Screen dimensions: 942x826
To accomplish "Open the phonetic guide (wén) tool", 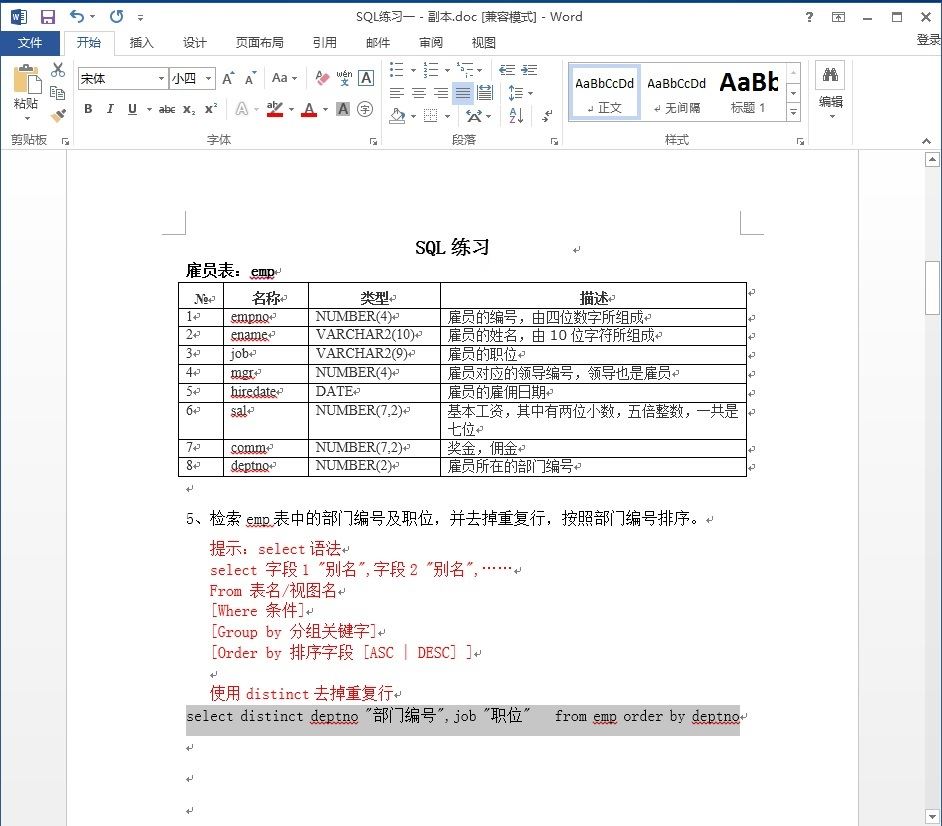I will tap(344, 78).
